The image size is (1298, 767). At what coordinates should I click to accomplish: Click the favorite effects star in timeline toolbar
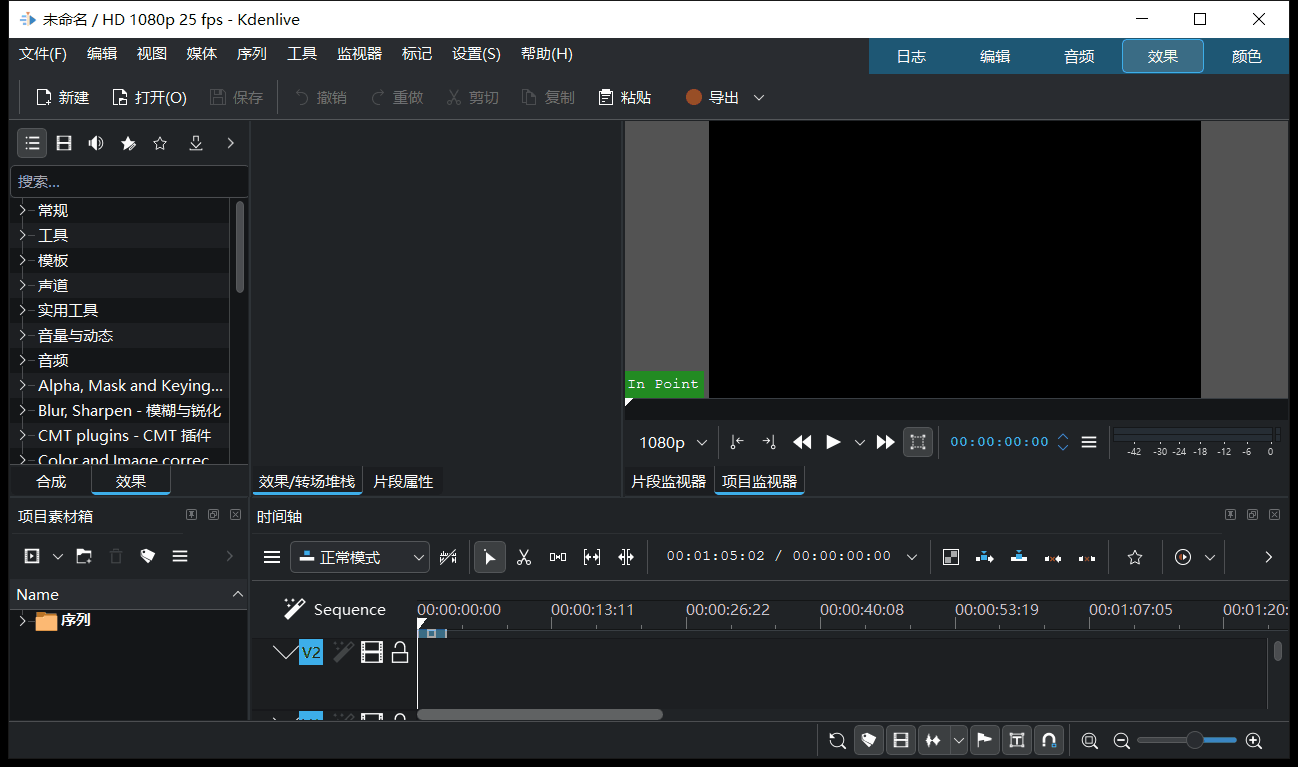[1135, 557]
